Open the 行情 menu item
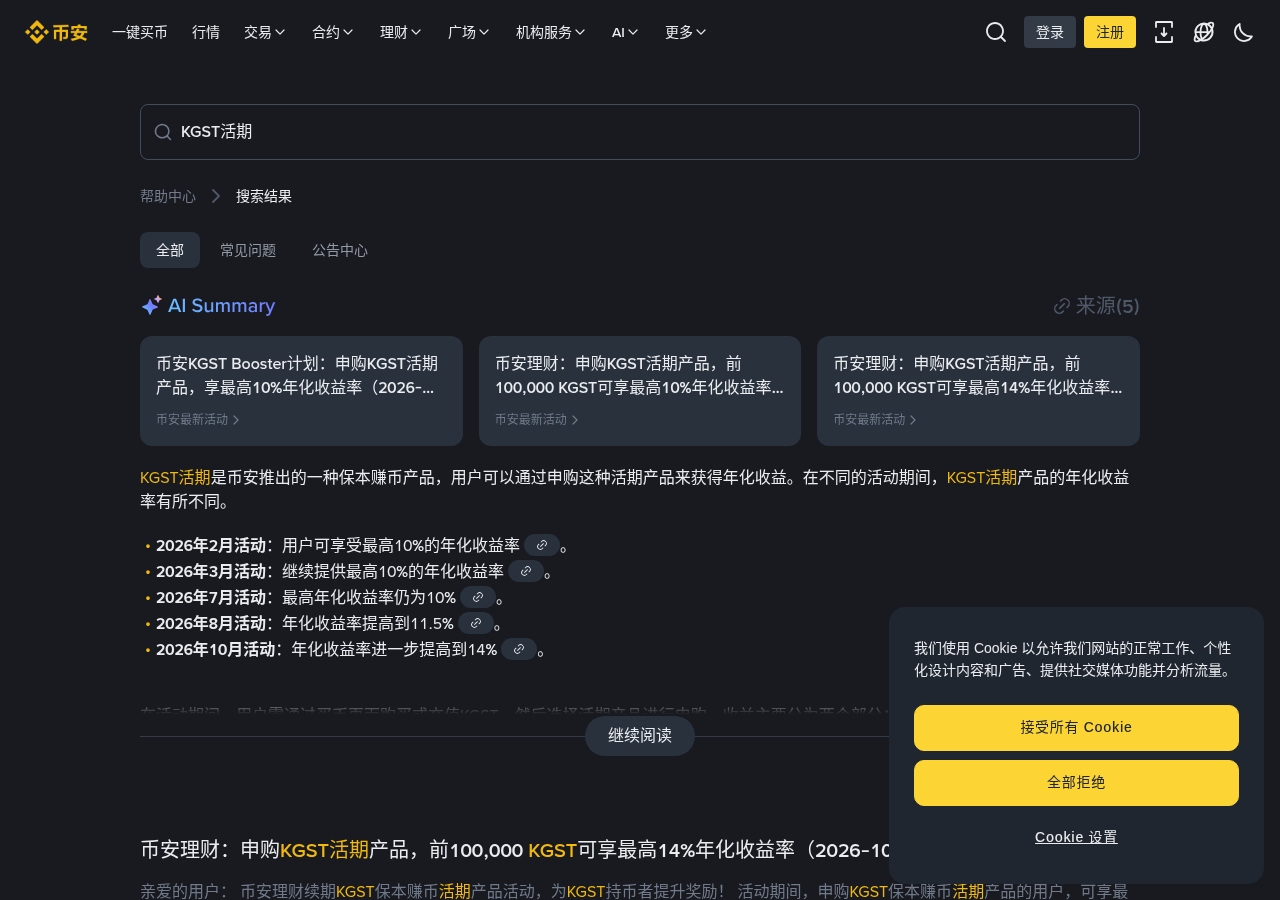This screenshot has width=1280, height=900. pyautogui.click(x=206, y=32)
